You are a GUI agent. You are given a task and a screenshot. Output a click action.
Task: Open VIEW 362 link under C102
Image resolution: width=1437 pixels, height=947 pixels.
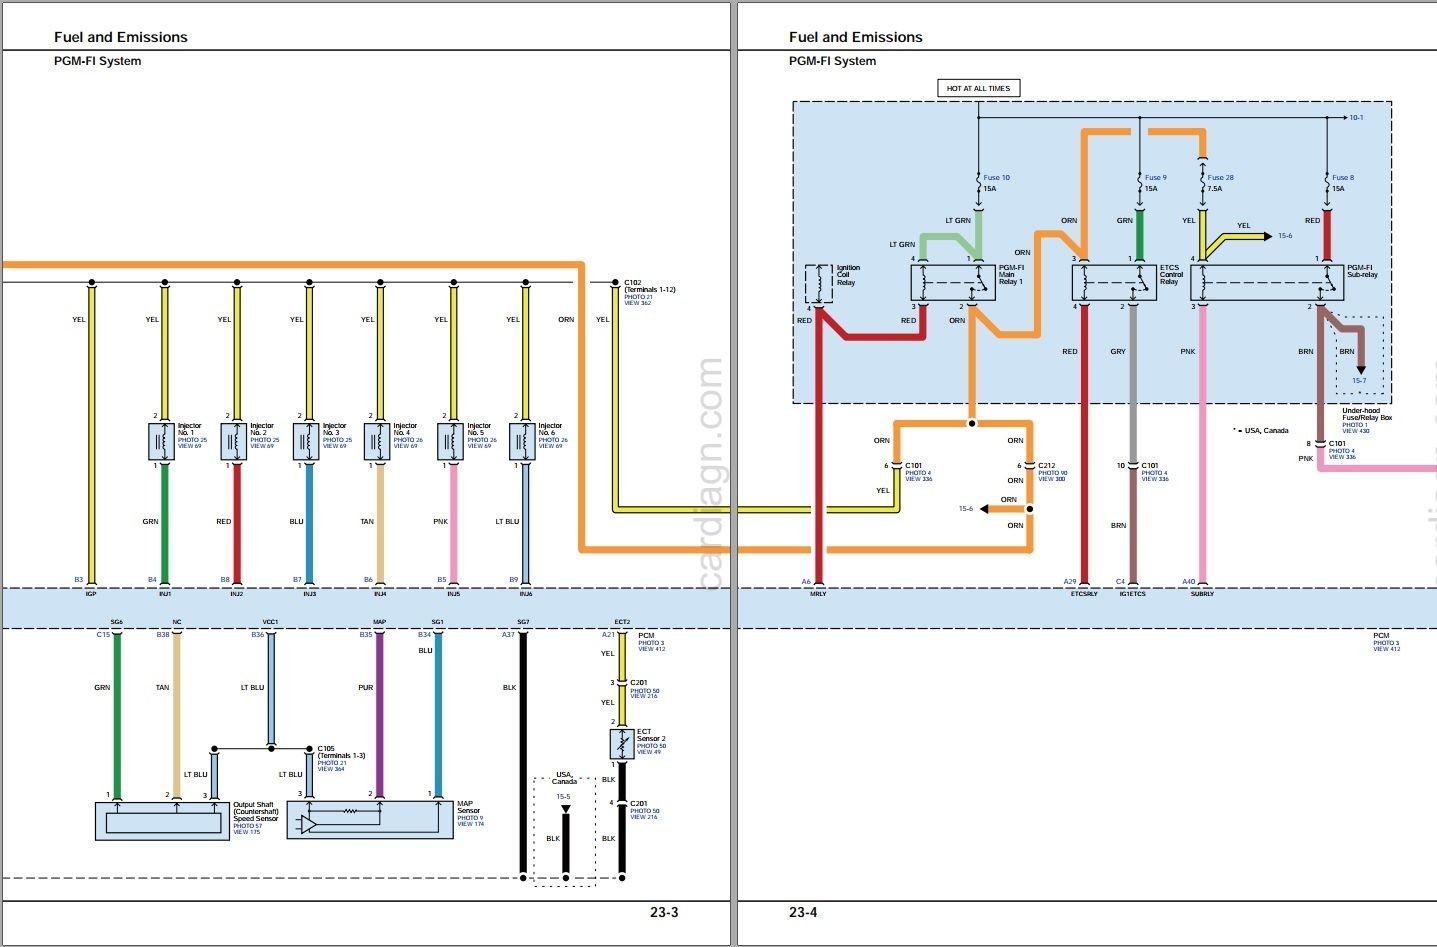tap(637, 303)
